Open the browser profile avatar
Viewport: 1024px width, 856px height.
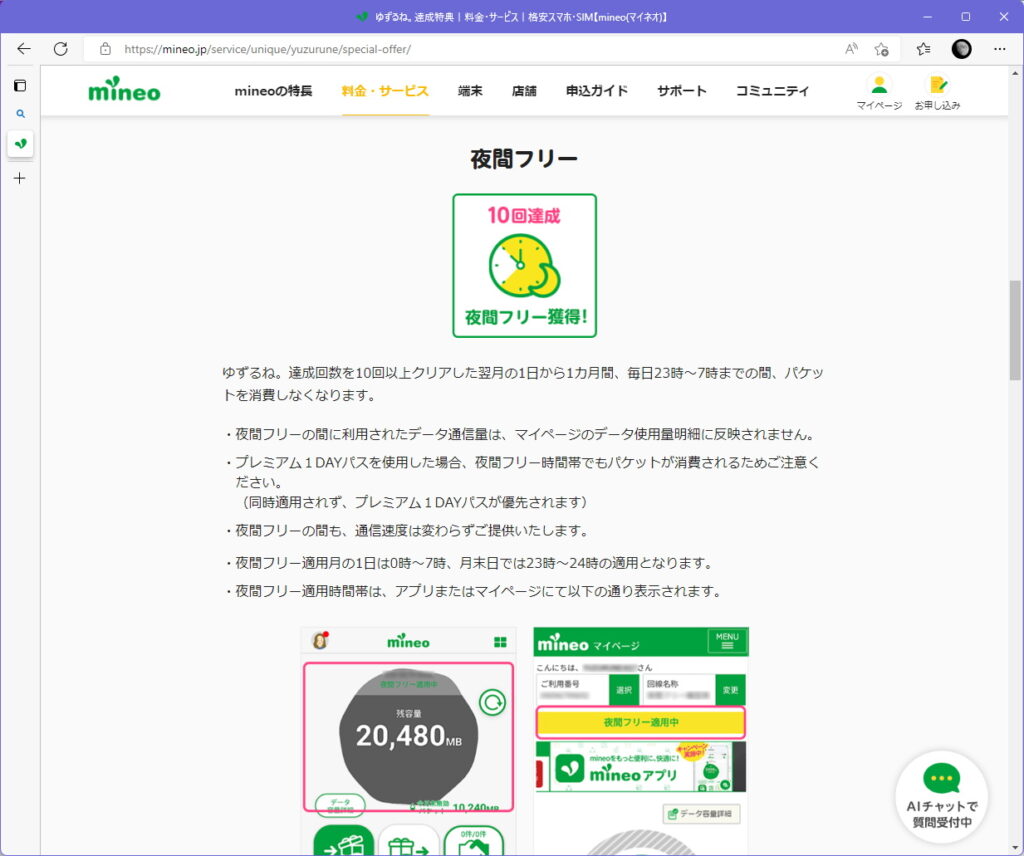coord(961,49)
